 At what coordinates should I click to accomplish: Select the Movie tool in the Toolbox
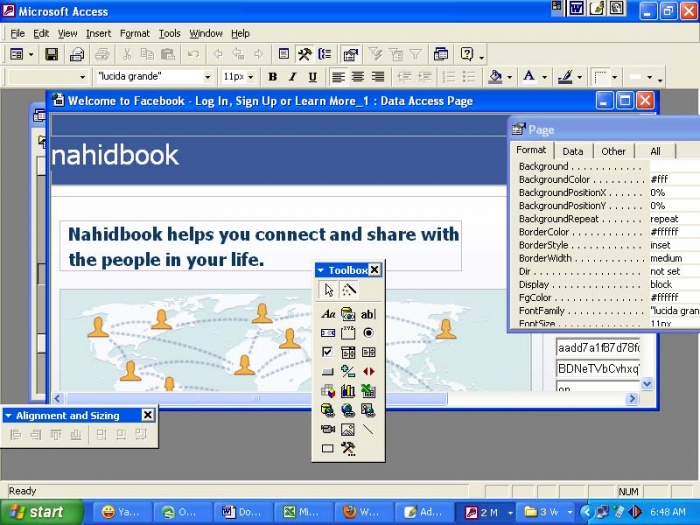tap(328, 429)
